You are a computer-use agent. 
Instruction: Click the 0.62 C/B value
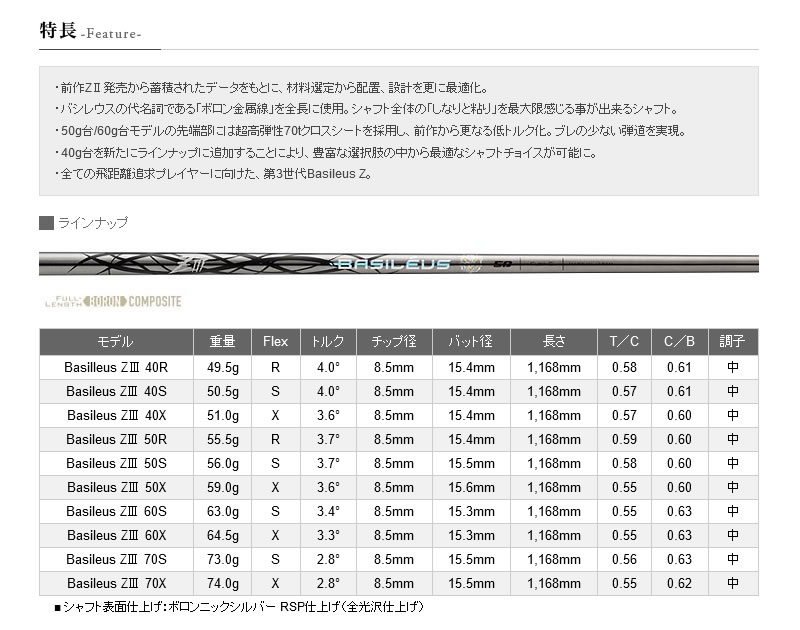pos(680,583)
